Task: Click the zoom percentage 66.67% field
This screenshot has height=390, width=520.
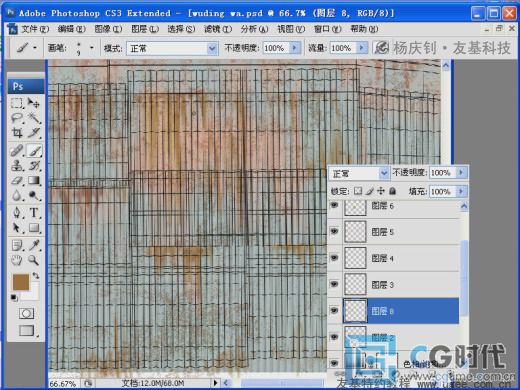Action: [64, 383]
